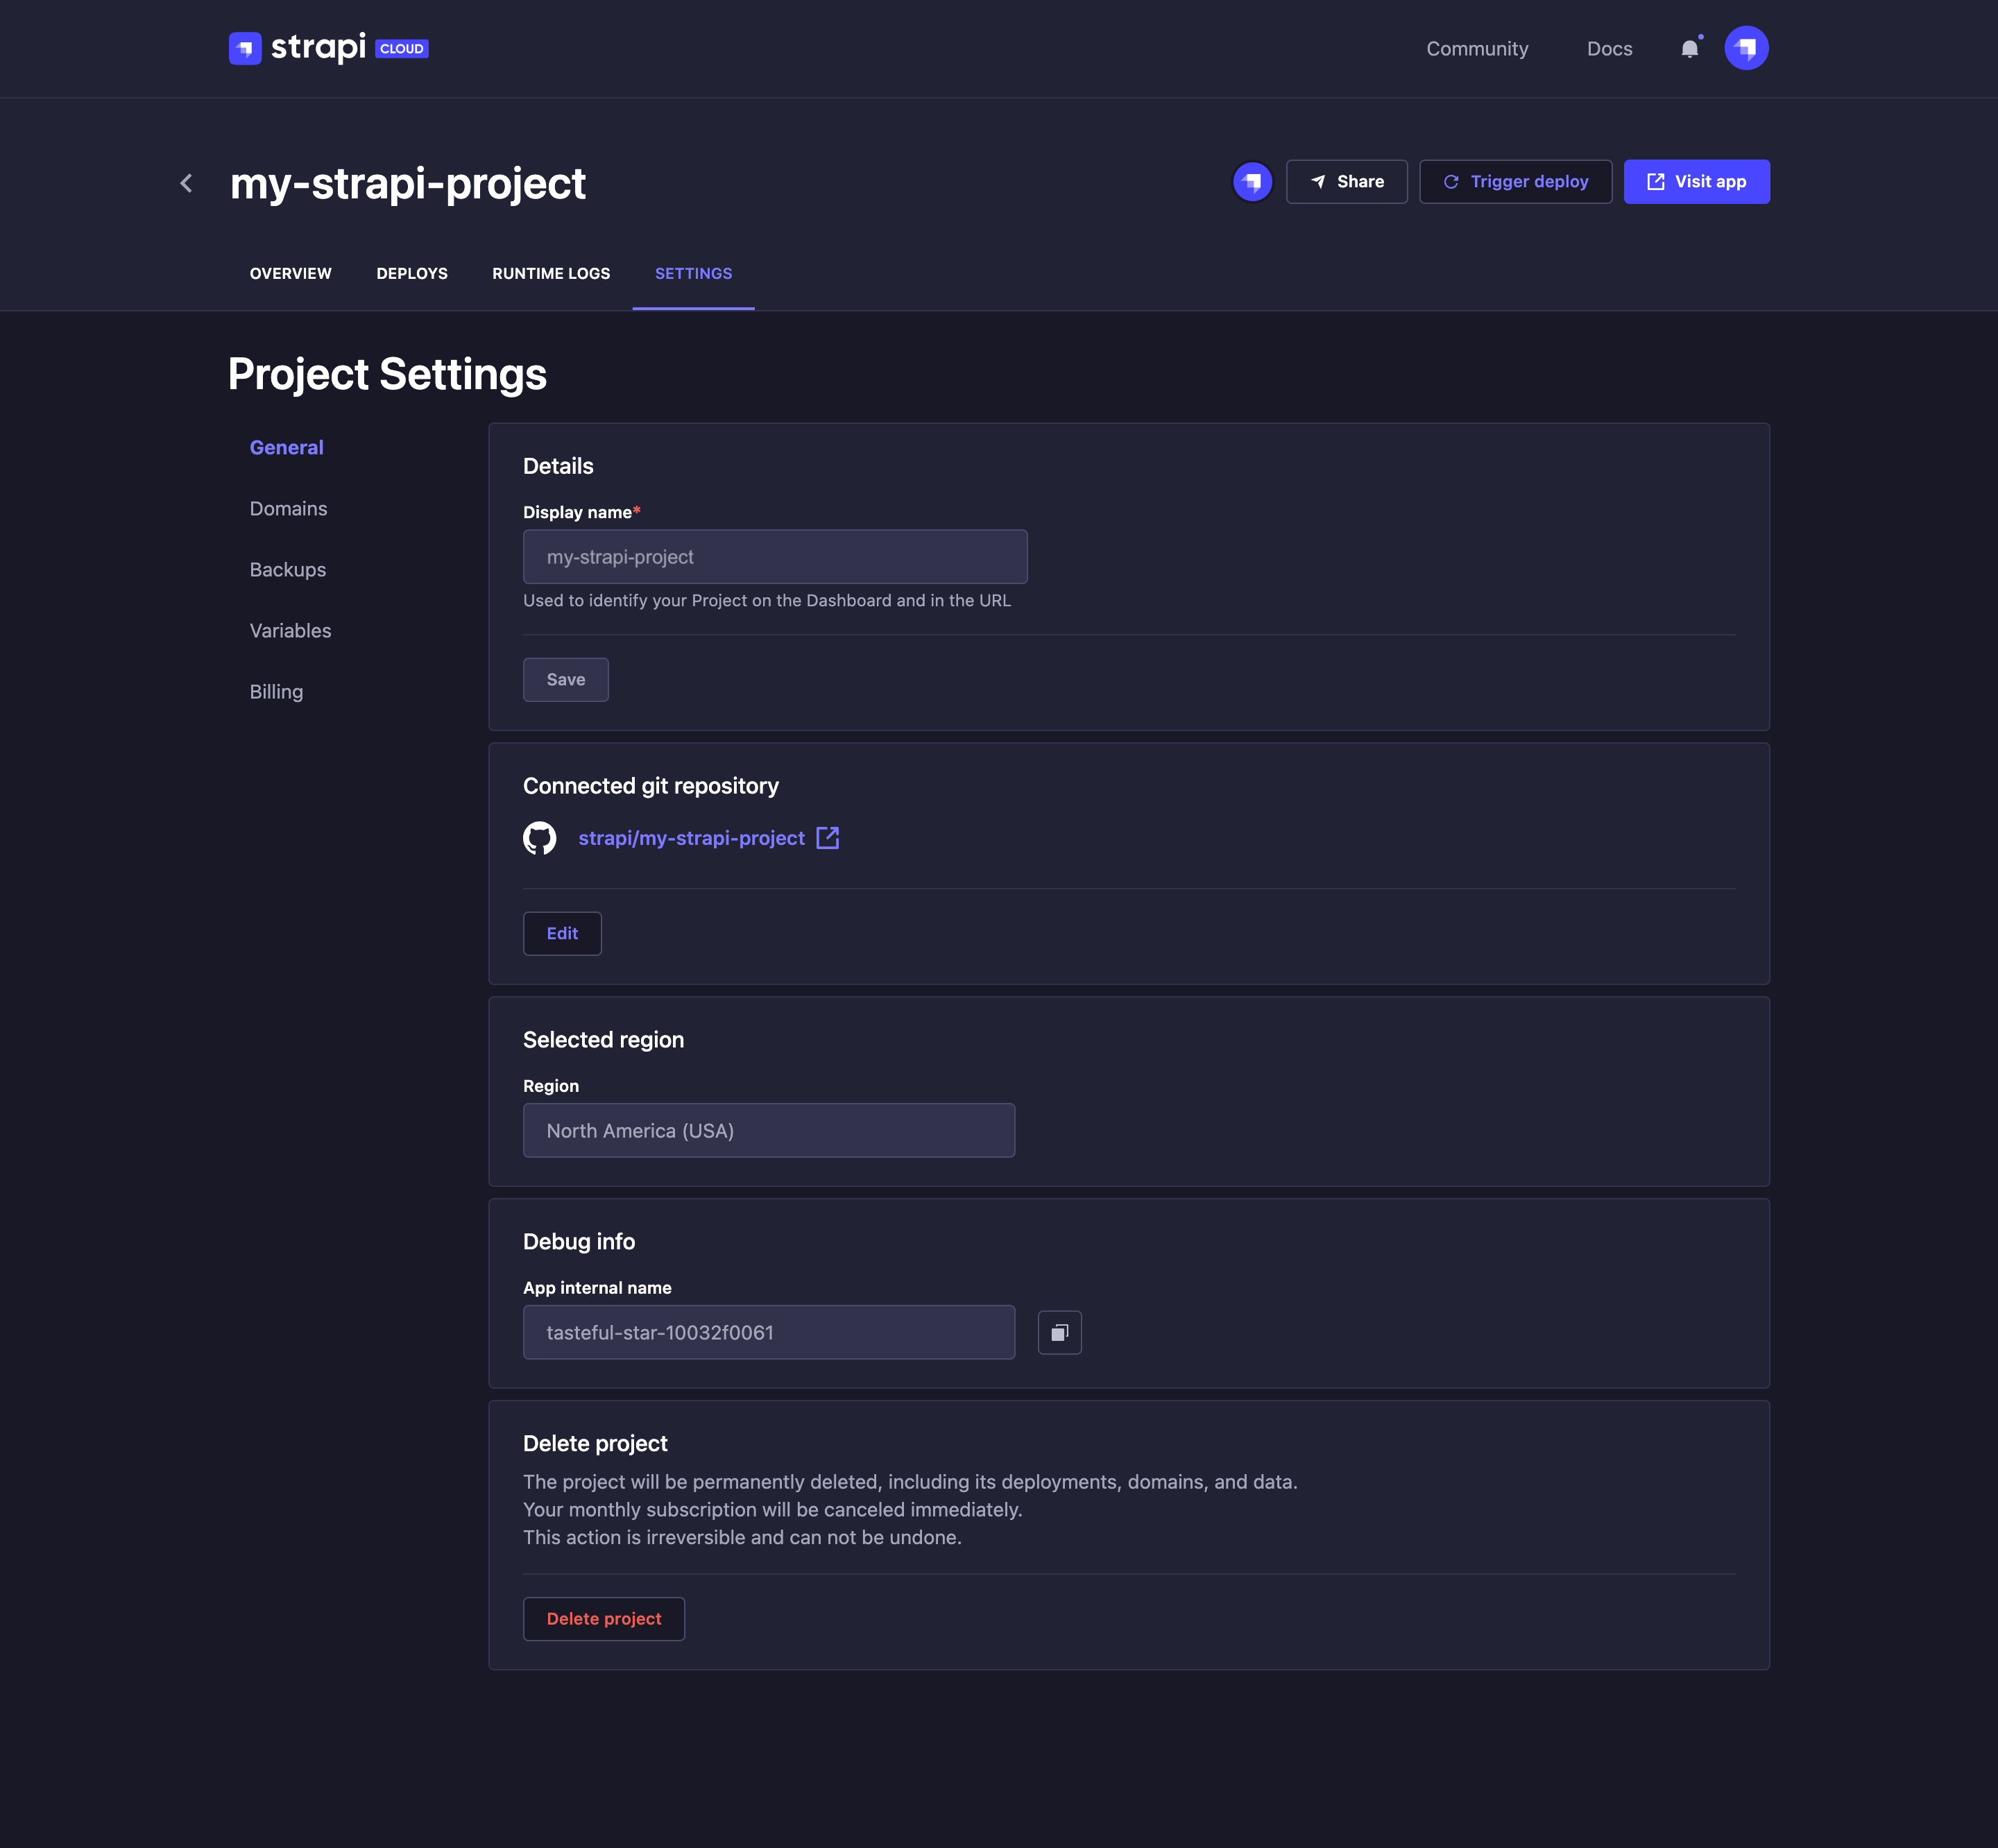
Task: Click the strapi/my-strapi-project link
Action: point(692,837)
